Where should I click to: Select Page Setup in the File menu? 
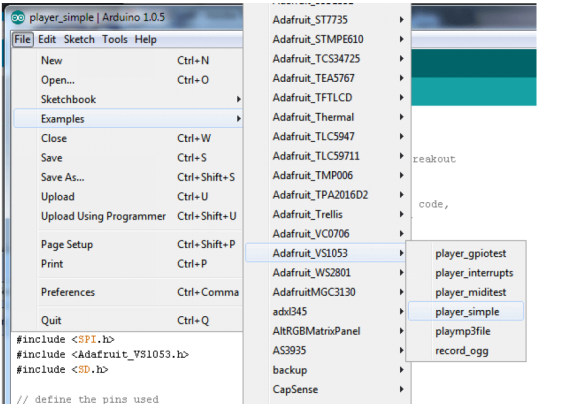tap(128, 244)
